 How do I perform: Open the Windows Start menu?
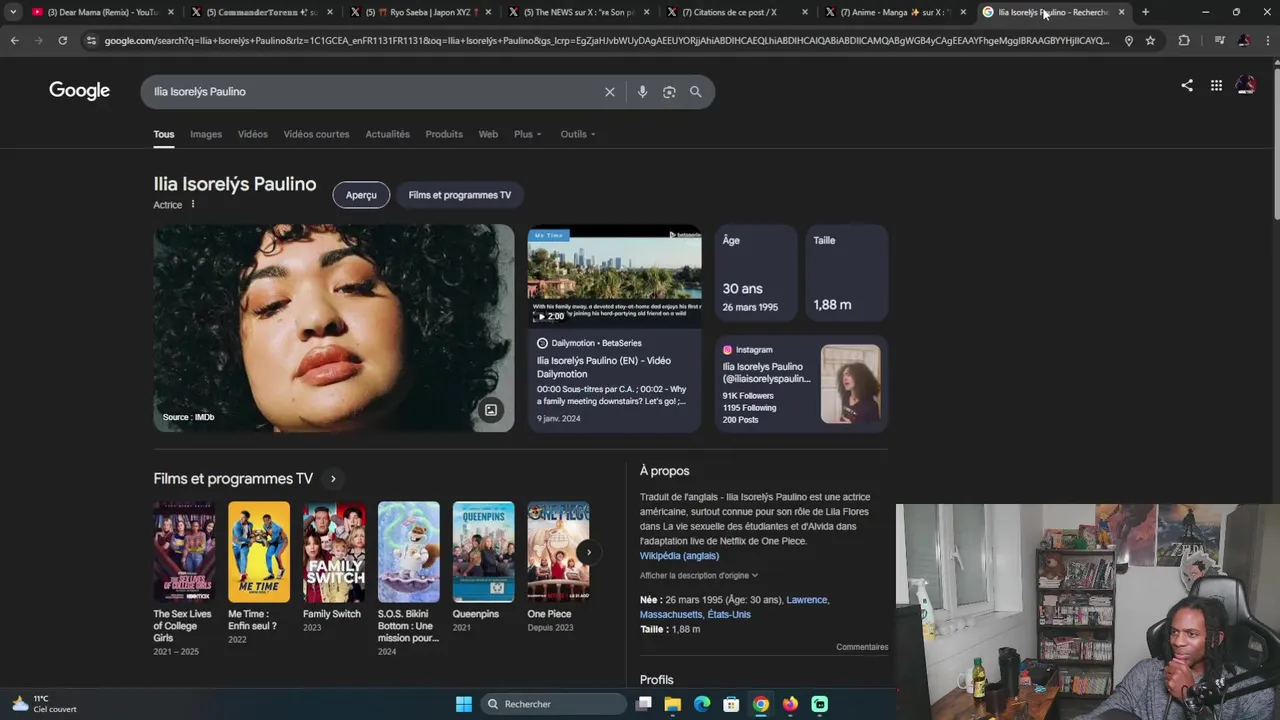(x=464, y=704)
